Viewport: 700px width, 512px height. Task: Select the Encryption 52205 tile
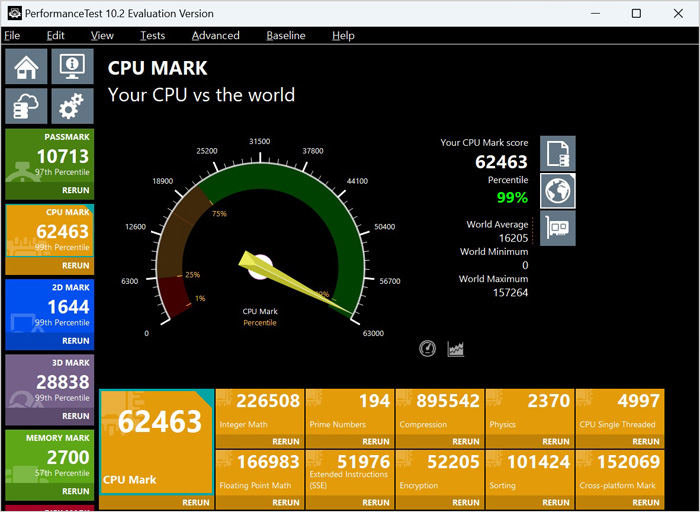[x=440, y=473]
